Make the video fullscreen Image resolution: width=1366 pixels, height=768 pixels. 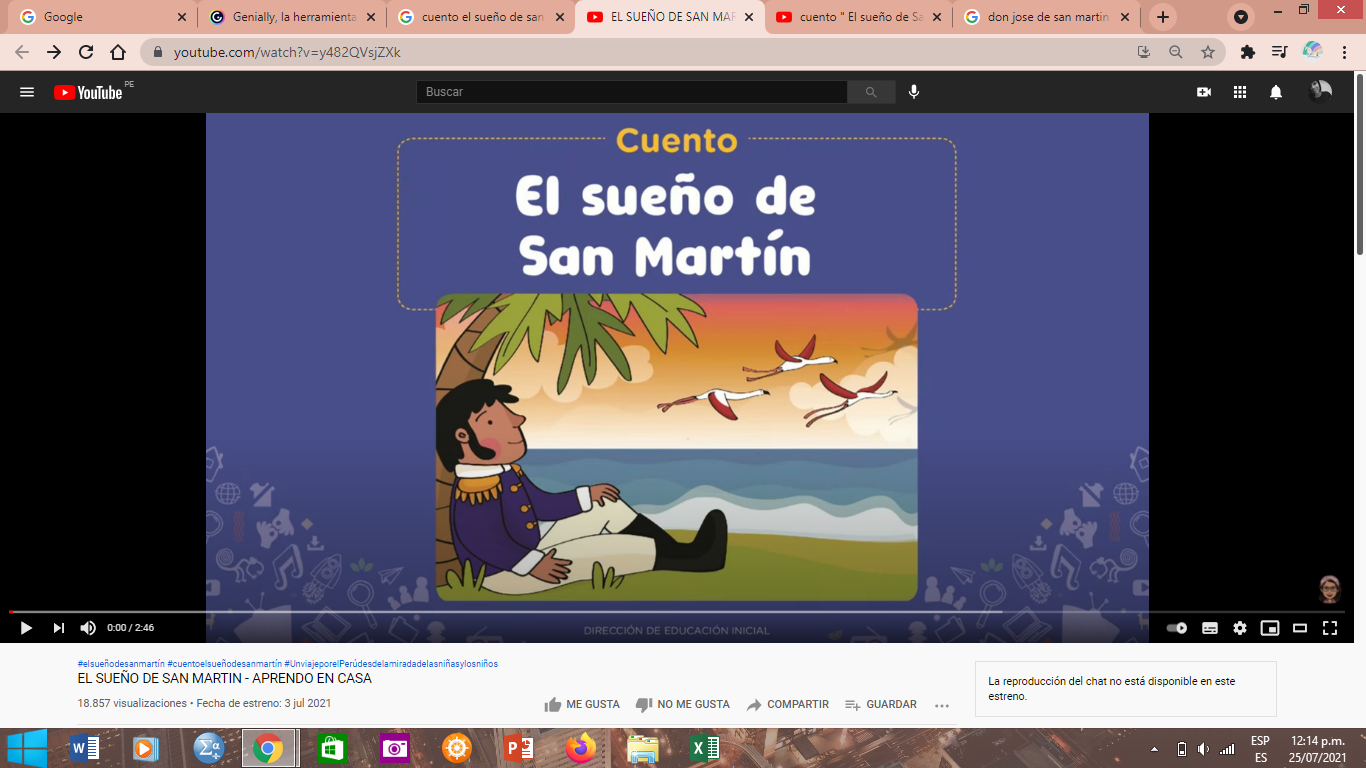pos(1331,628)
